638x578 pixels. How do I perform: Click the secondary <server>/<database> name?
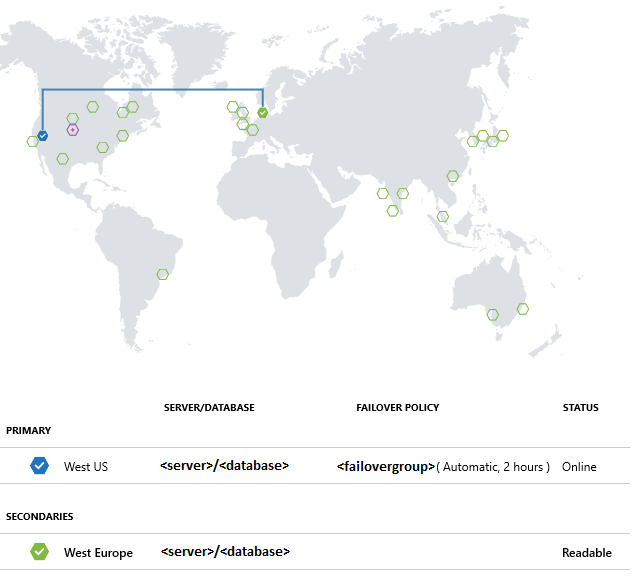point(225,552)
